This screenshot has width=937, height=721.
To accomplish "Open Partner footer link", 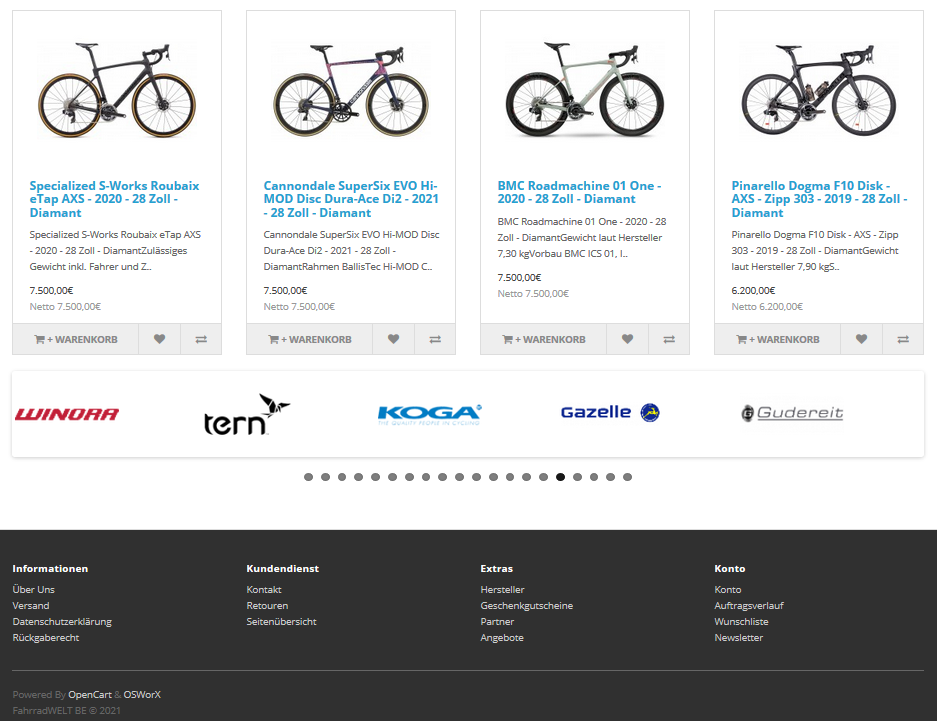I will click(497, 622).
